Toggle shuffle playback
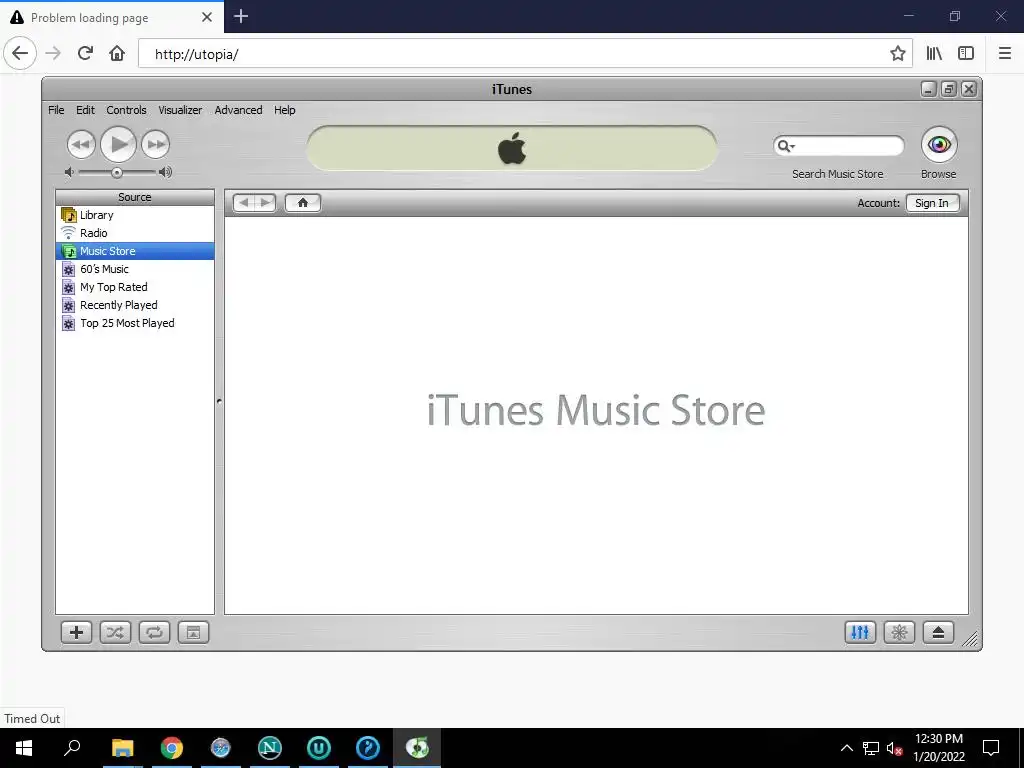Screen dimensions: 1024x768 (x=115, y=632)
